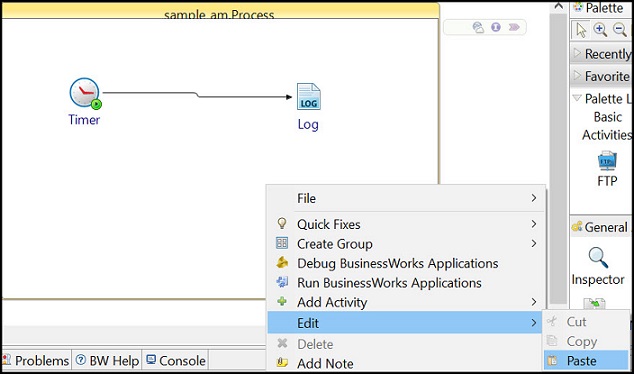The width and height of the screenshot is (634, 374).
Task: Click the Paste clipboard icon
Action: click(x=552, y=360)
